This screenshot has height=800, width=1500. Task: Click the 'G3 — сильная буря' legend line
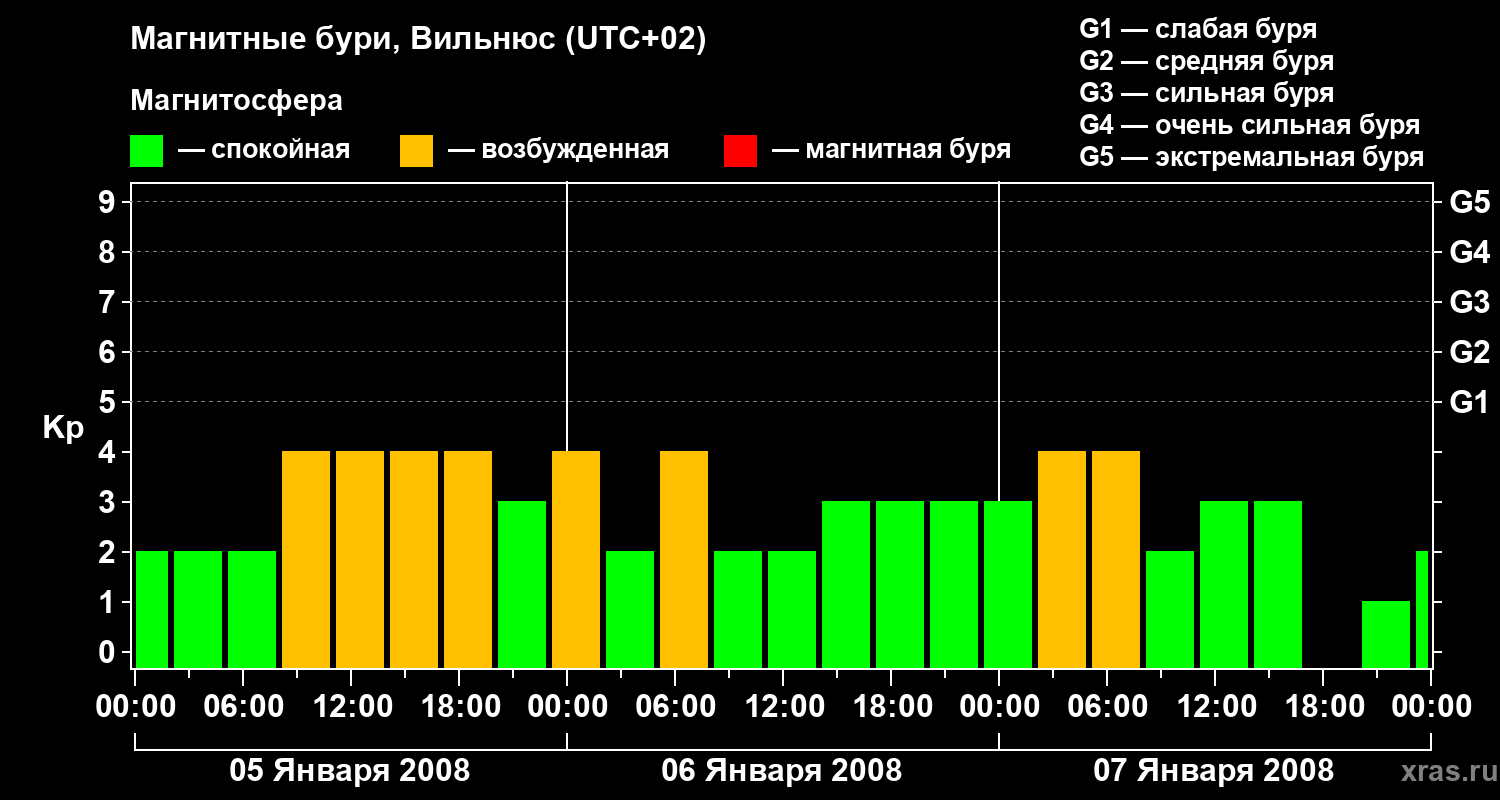point(1206,93)
